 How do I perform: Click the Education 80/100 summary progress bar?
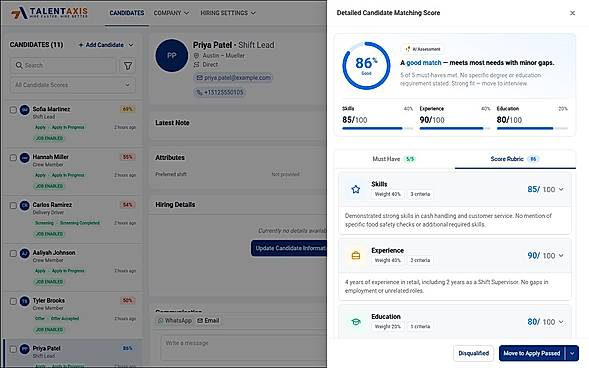tap(532, 128)
